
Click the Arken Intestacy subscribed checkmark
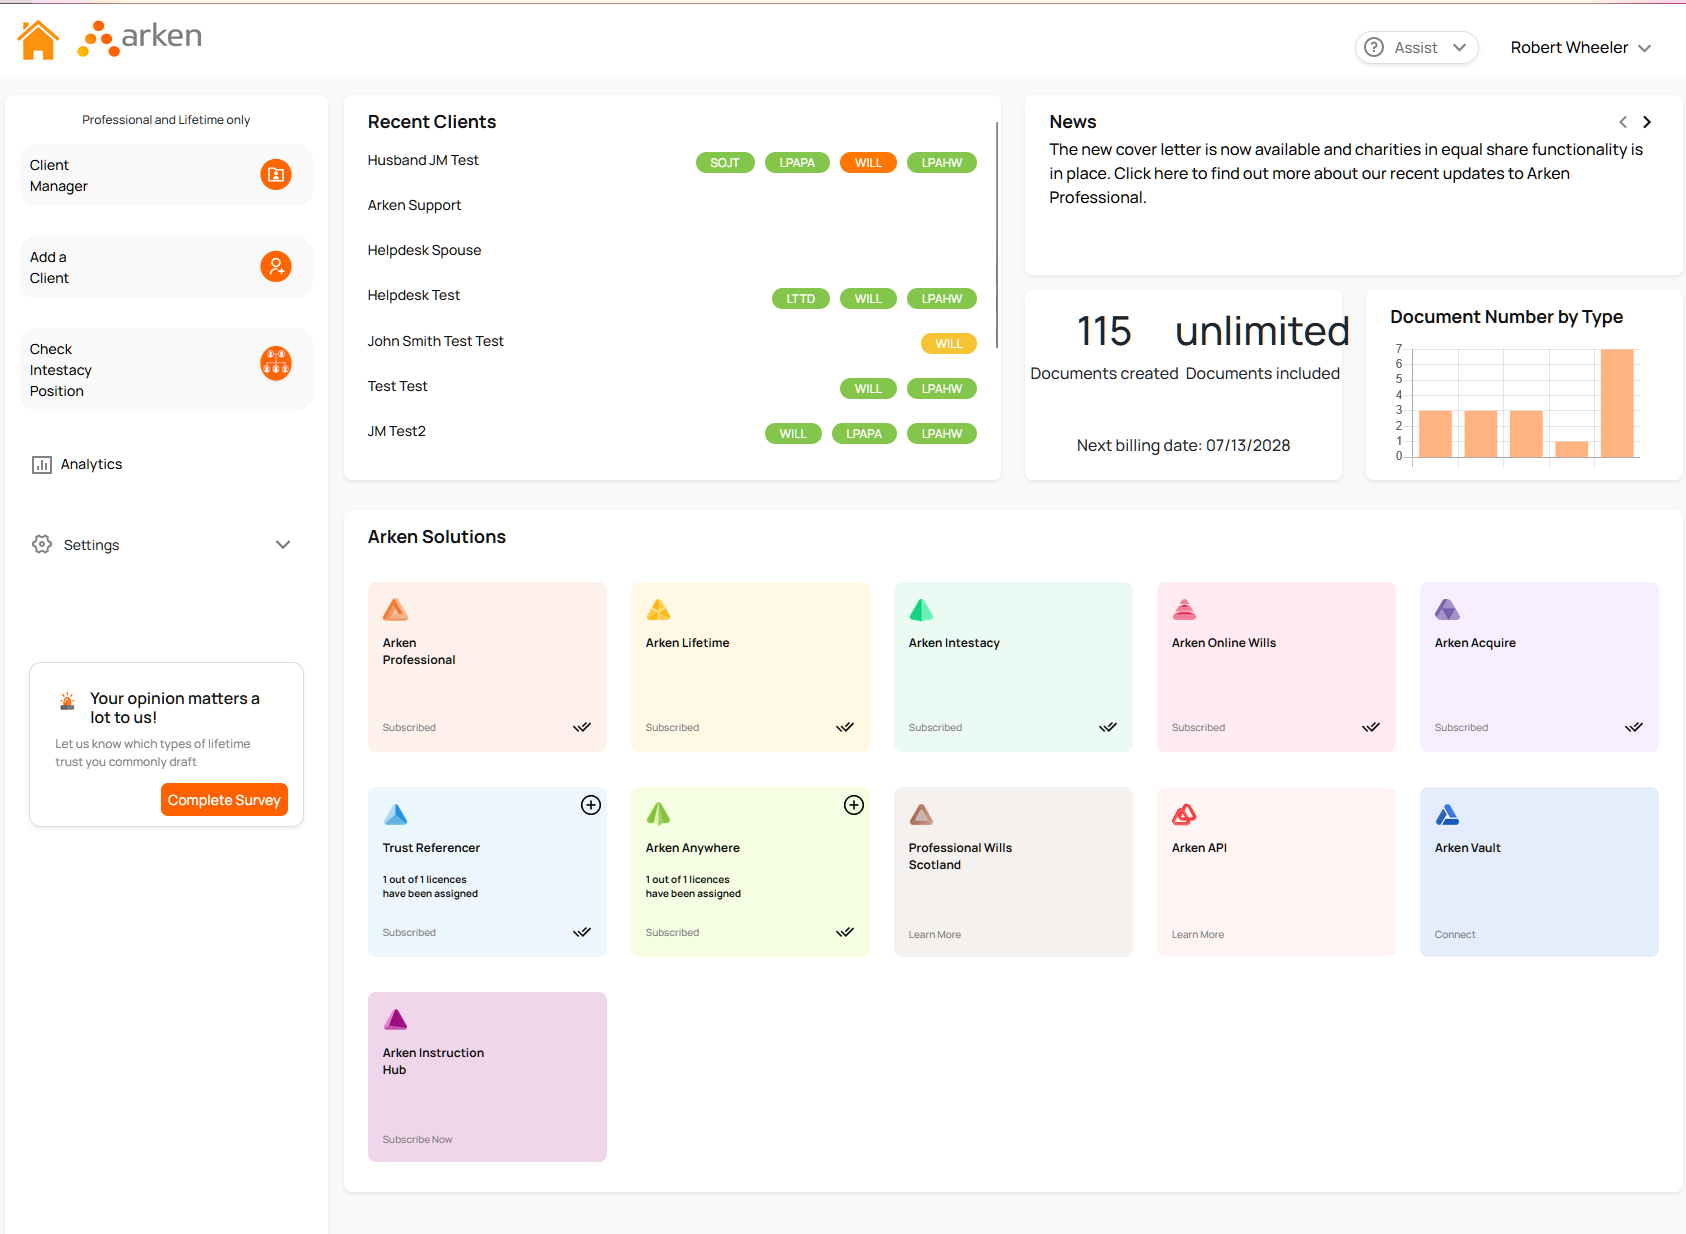[x=1108, y=727]
